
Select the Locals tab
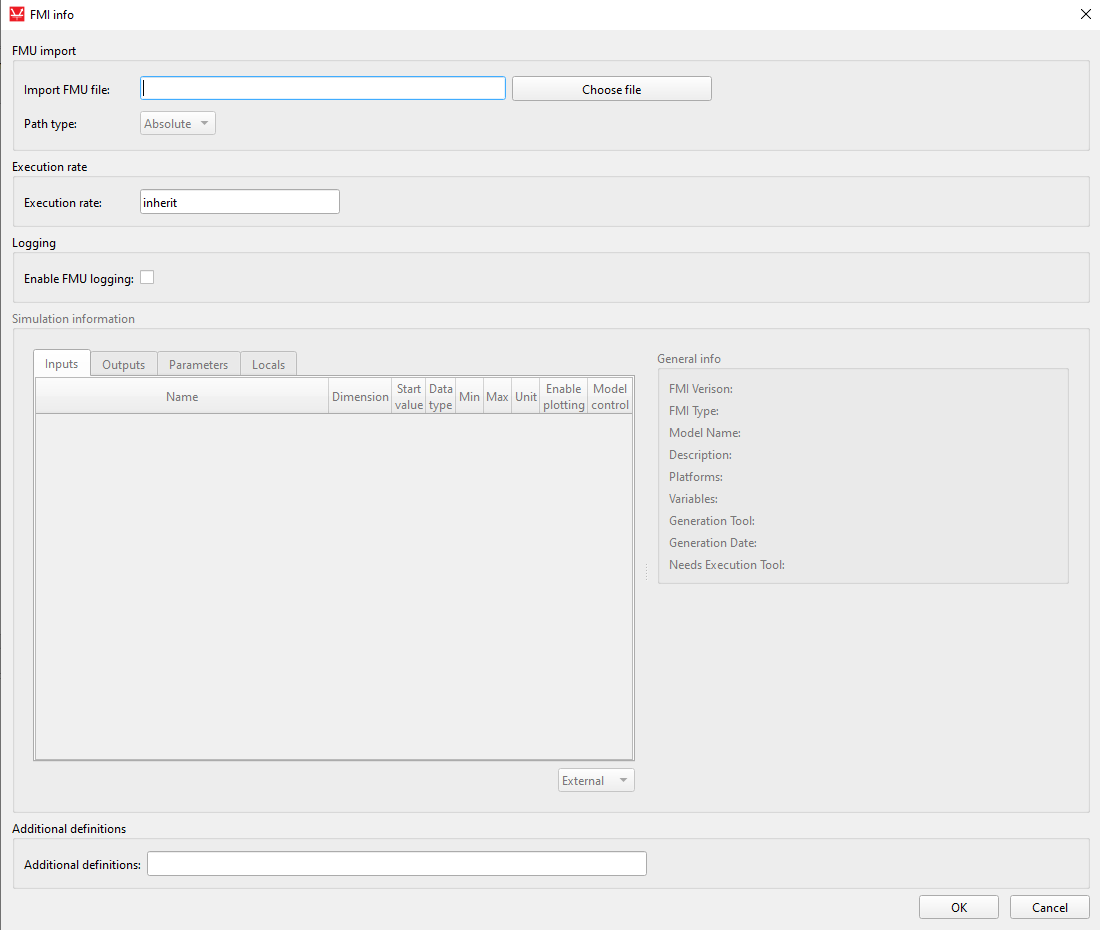tap(268, 365)
